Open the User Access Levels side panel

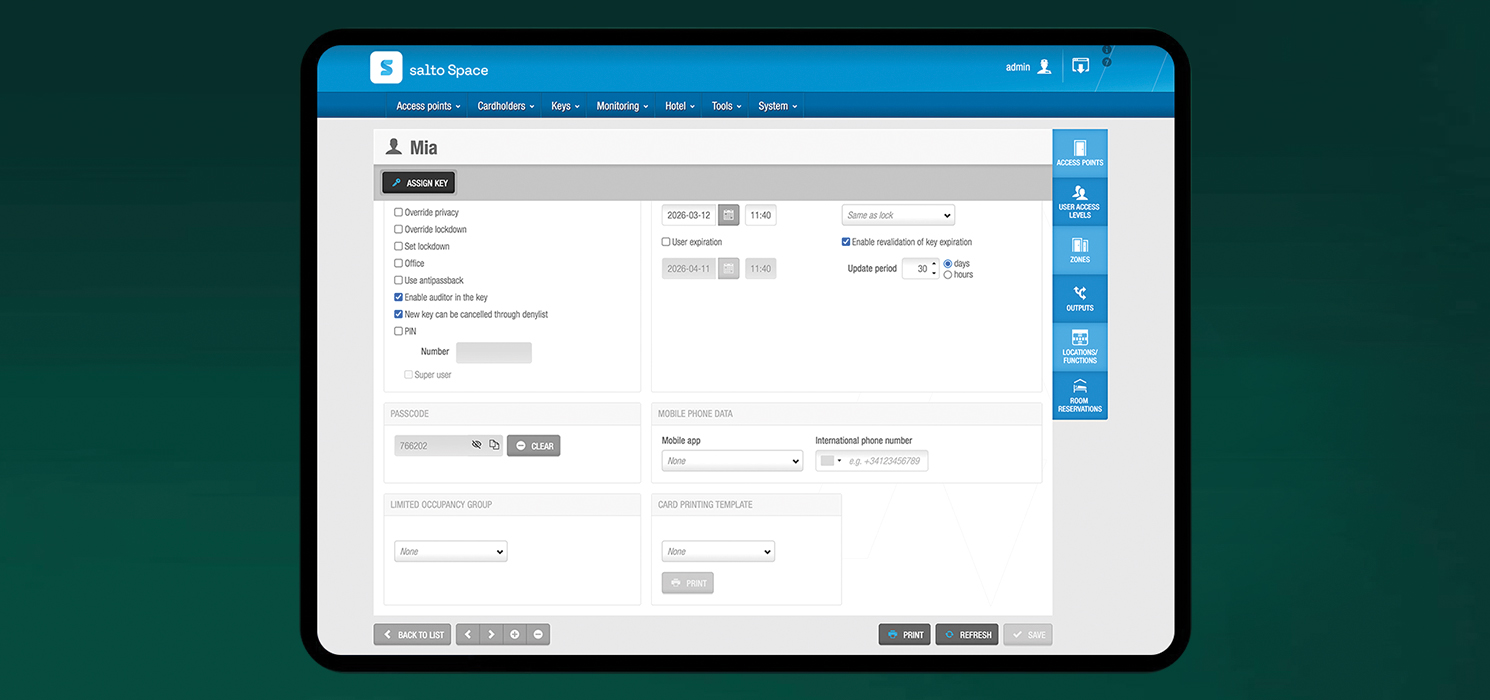[1080, 201]
